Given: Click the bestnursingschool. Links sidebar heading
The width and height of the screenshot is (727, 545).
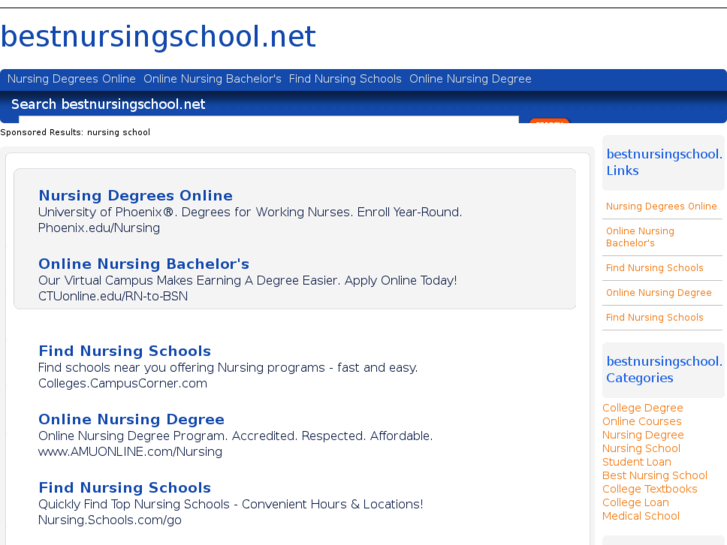Looking at the screenshot, I should click(664, 162).
